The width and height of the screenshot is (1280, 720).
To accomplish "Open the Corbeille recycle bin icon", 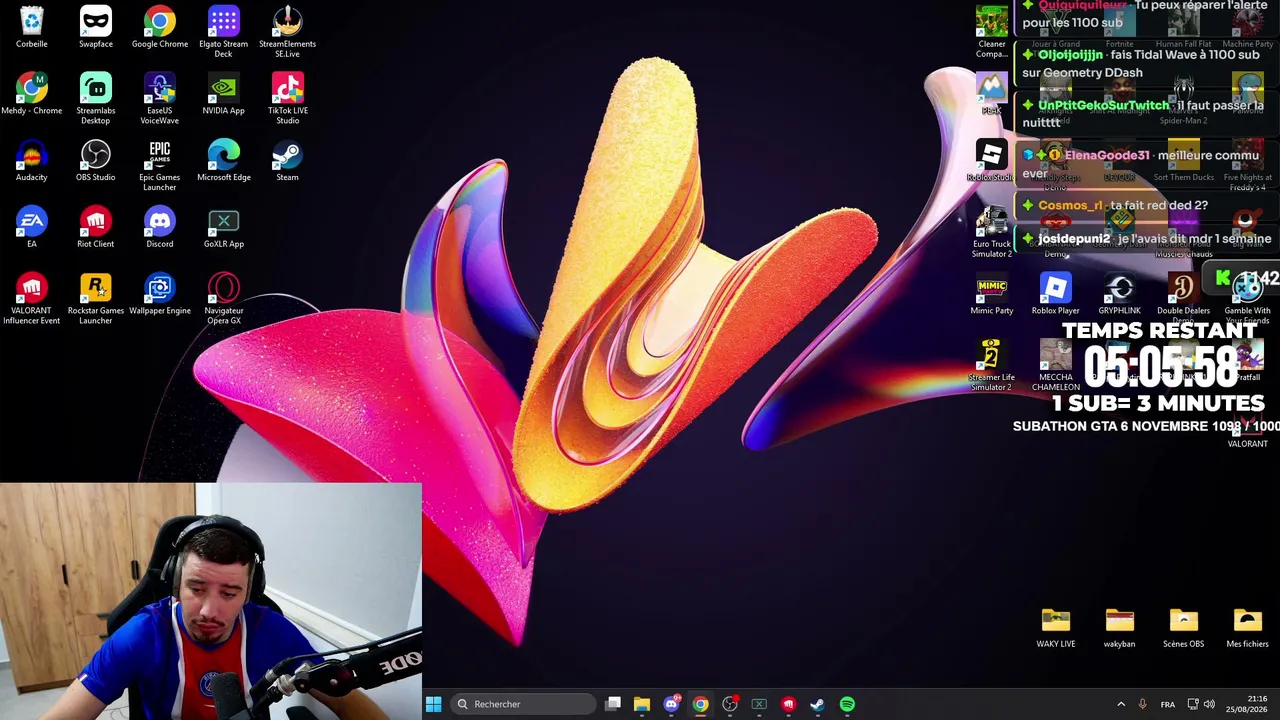I will (x=32, y=27).
